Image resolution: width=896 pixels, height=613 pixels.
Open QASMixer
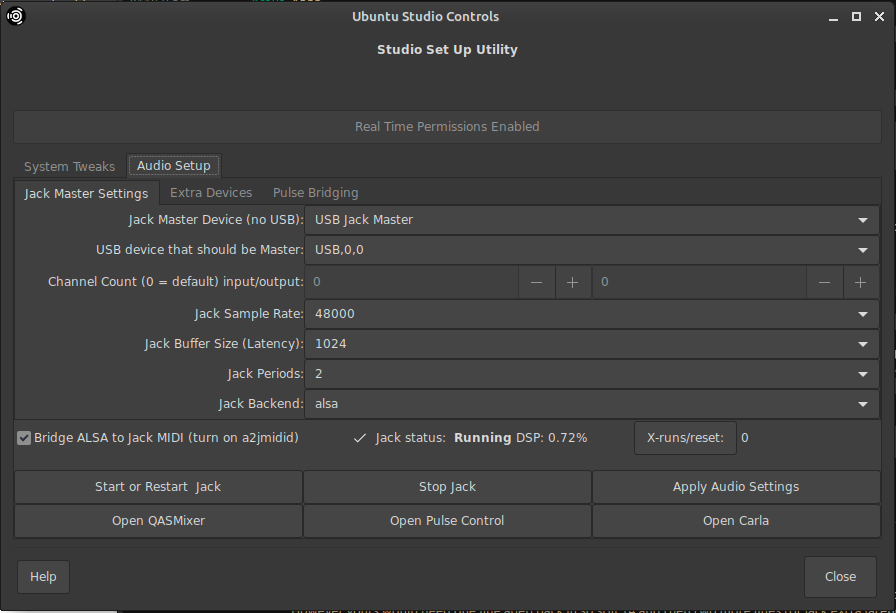tap(158, 521)
